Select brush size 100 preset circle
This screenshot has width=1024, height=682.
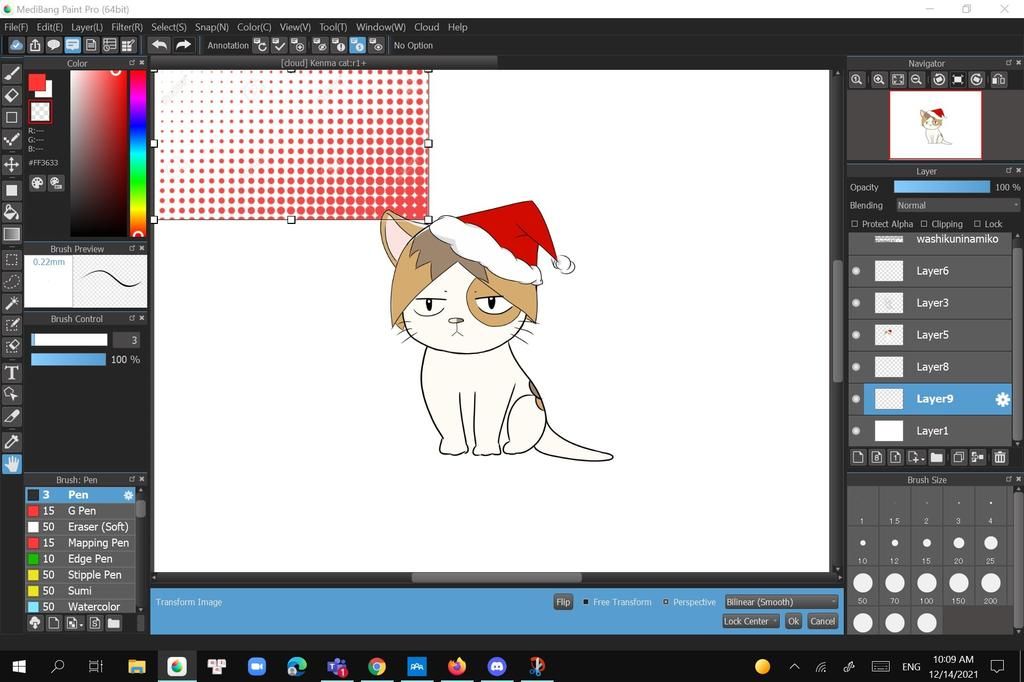927,583
